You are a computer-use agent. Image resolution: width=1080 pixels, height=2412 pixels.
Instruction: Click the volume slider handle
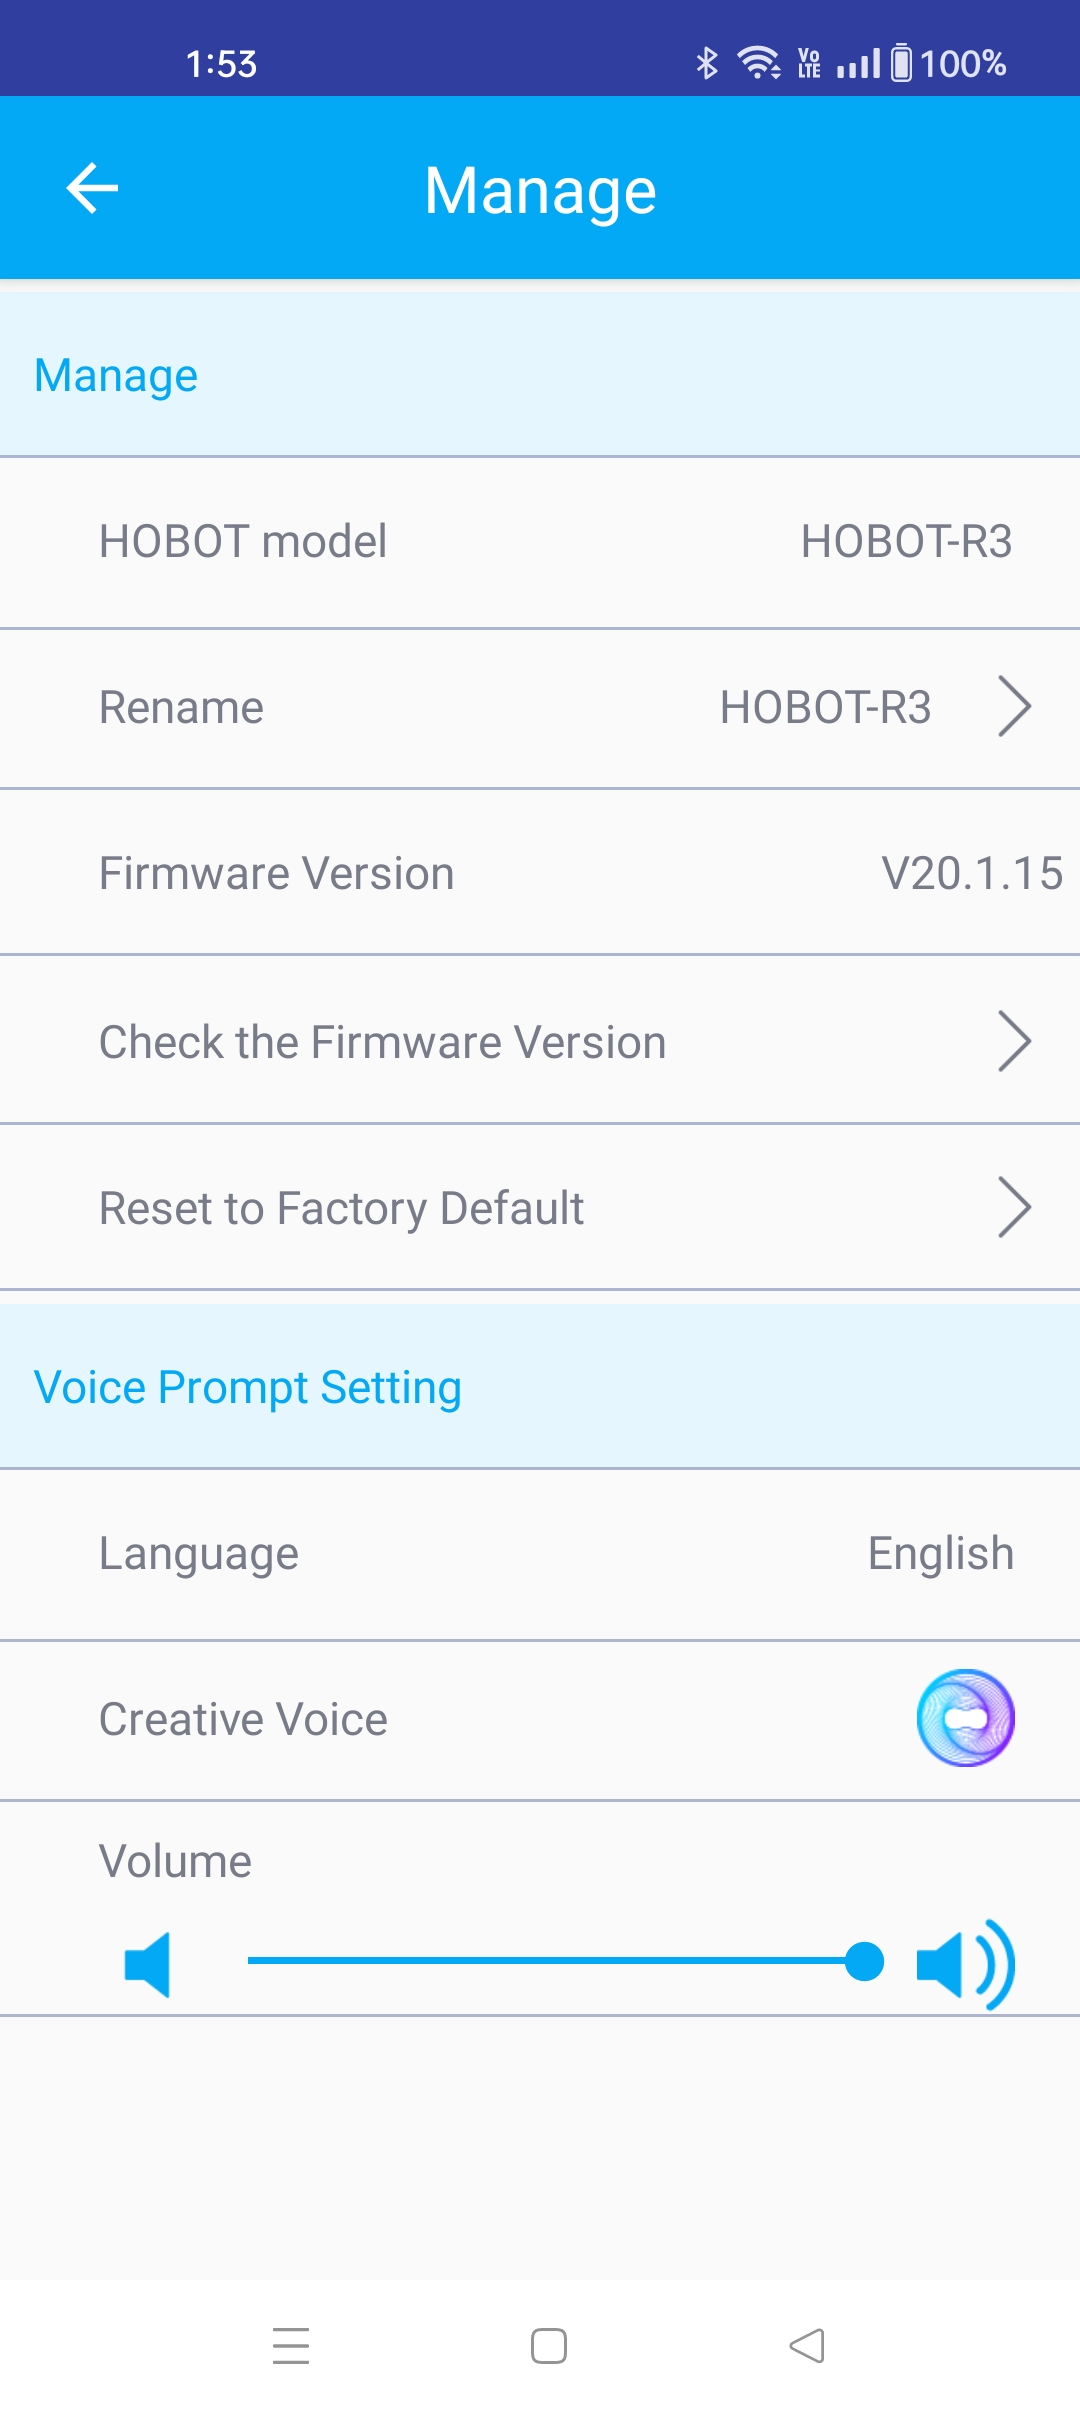[x=864, y=1961]
